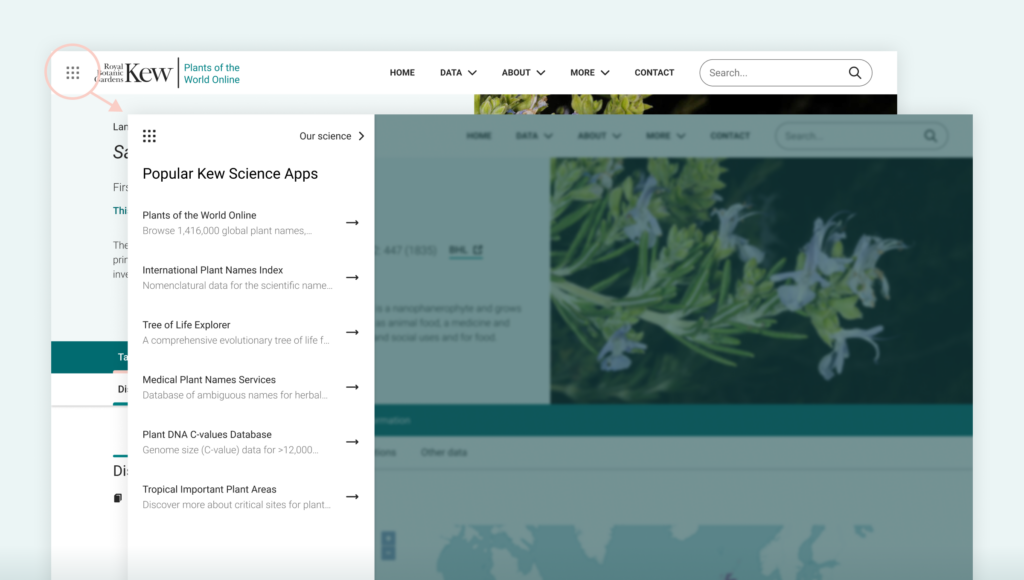Click the Popular Kew Science Apps heading
The height and width of the screenshot is (580, 1024).
(230, 174)
